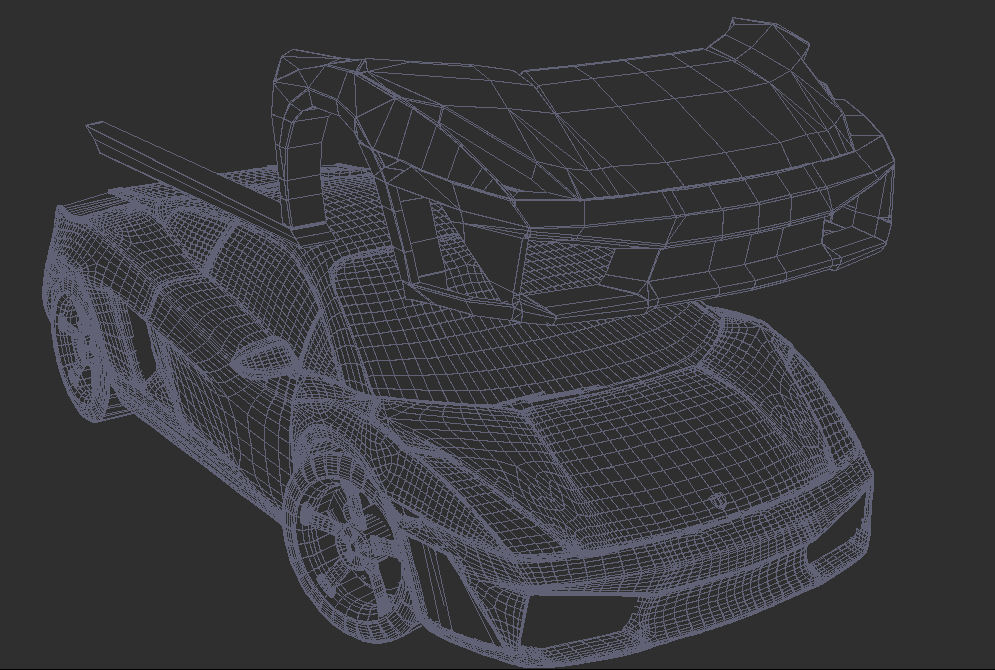Select the high-poly car's rear left wheel
Screen dimensions: 995x670
coord(79,352)
